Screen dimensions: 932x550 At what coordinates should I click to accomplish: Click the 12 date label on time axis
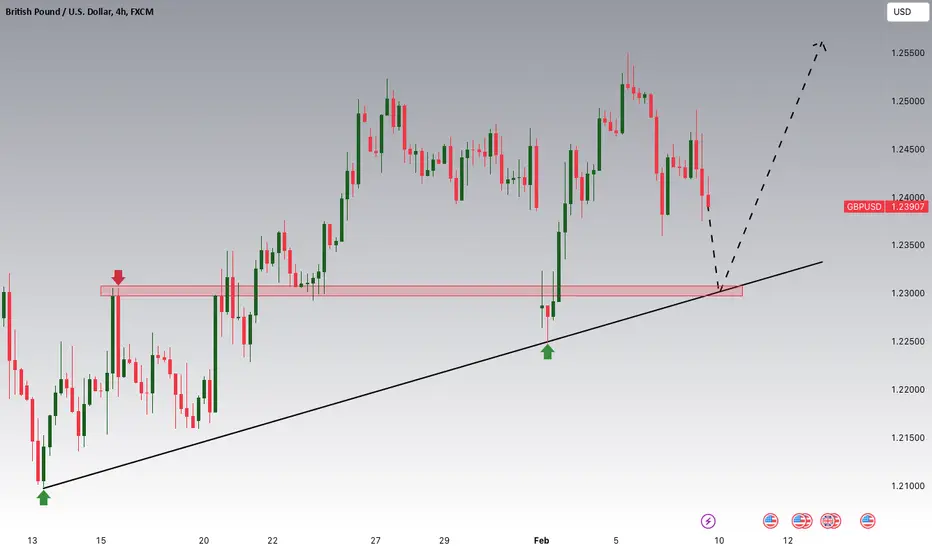[x=788, y=540]
